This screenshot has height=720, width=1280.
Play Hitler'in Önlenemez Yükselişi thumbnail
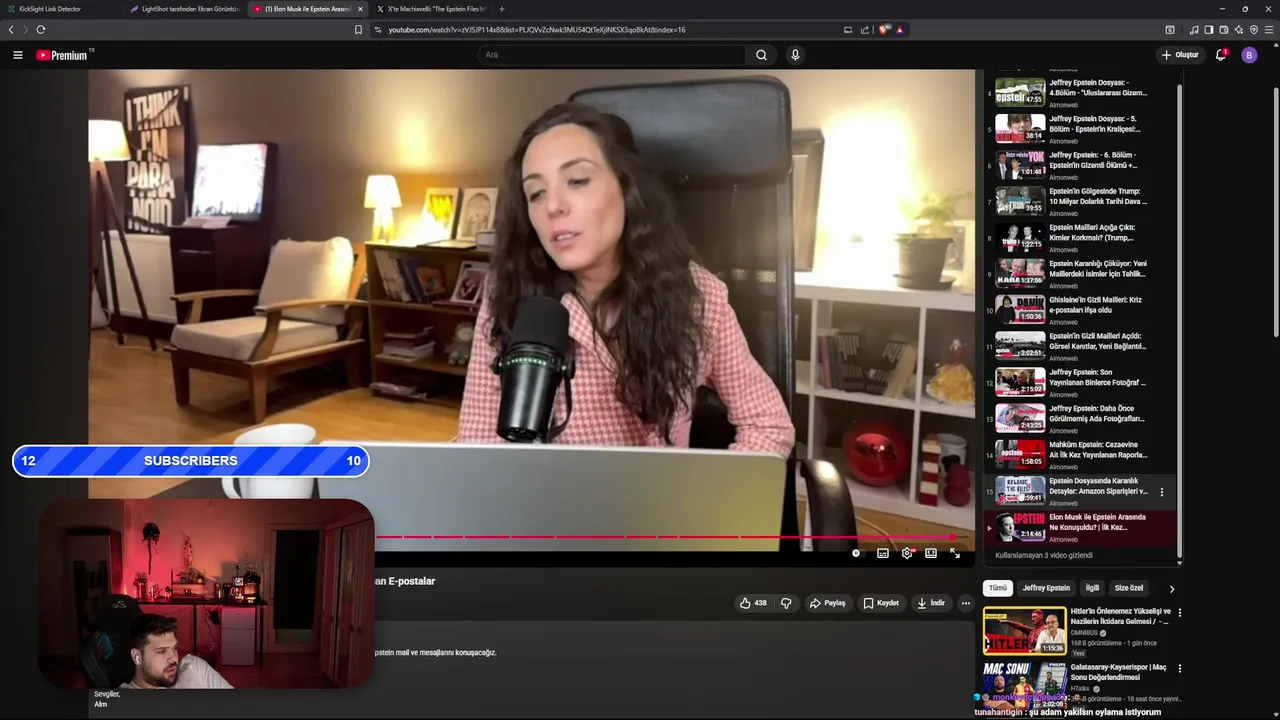click(1025, 631)
